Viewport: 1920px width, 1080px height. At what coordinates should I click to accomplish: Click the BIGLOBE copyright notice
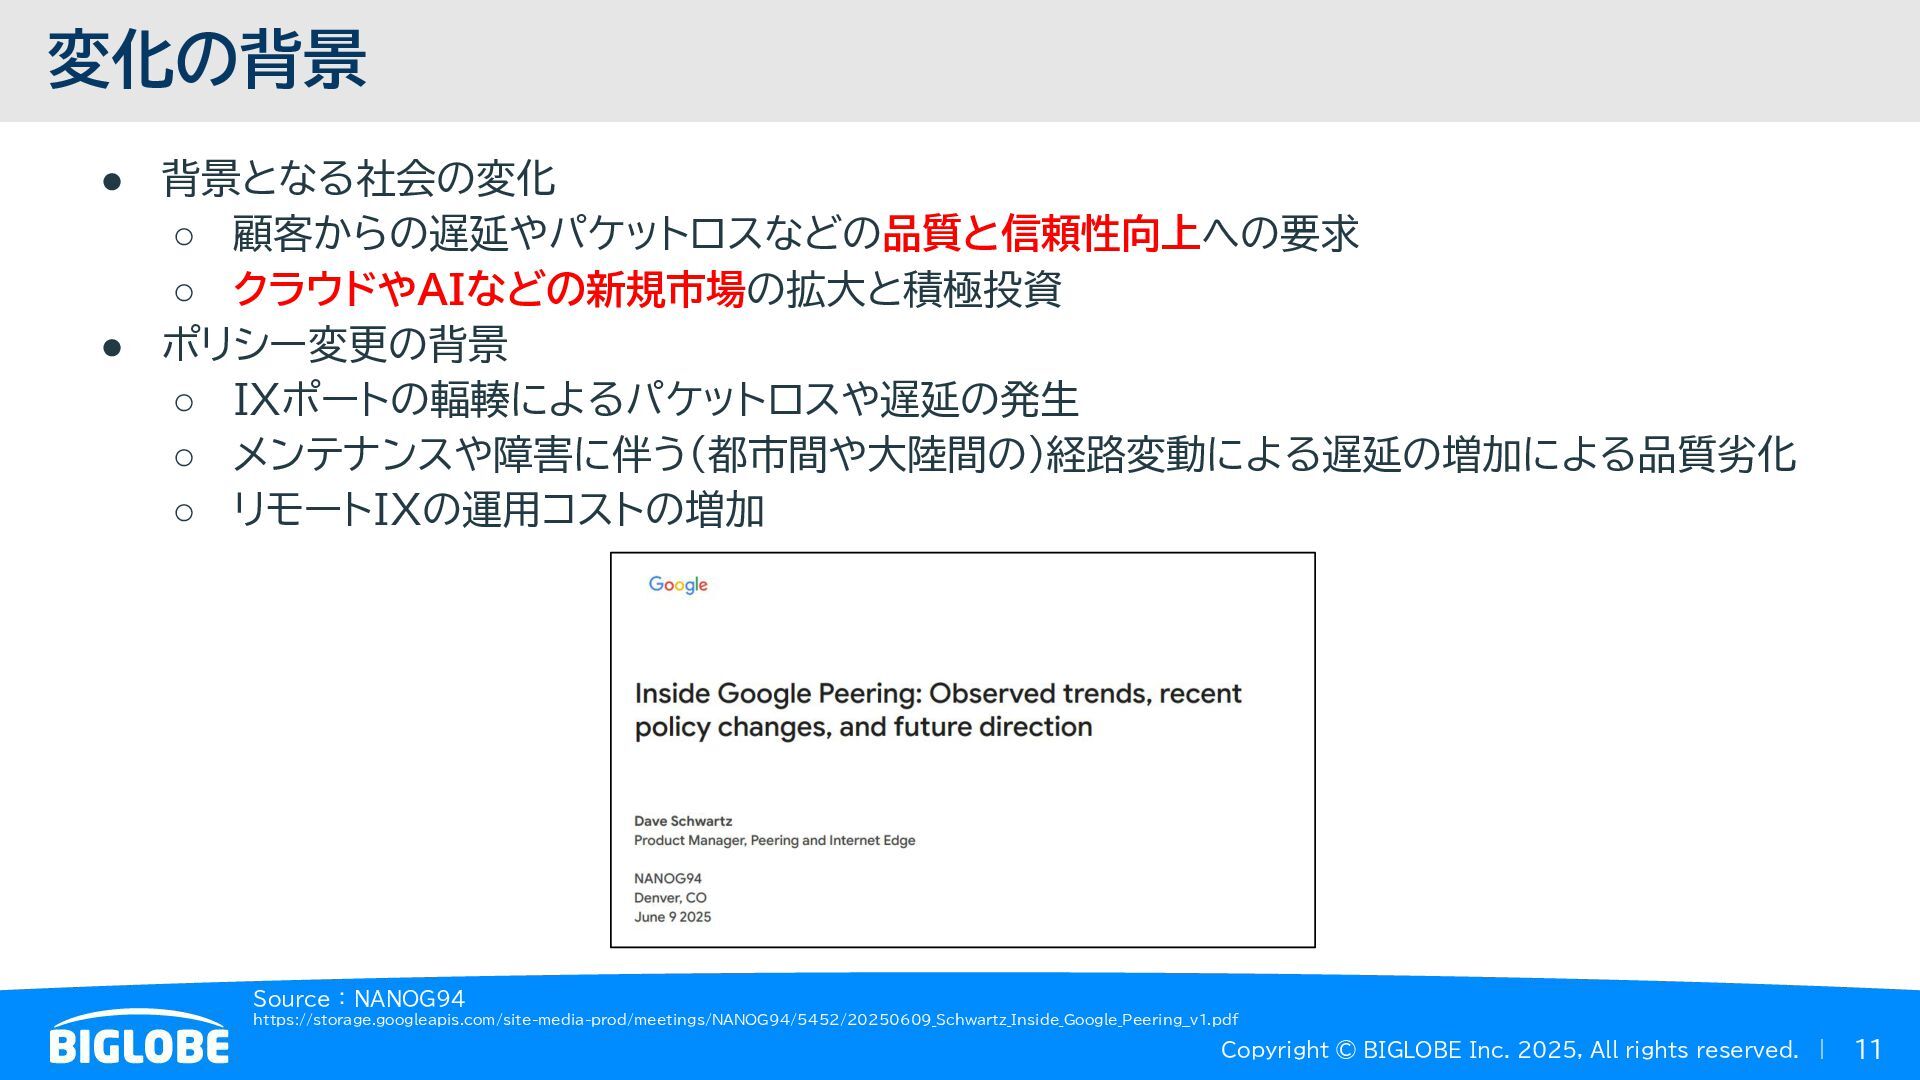1509,1050
